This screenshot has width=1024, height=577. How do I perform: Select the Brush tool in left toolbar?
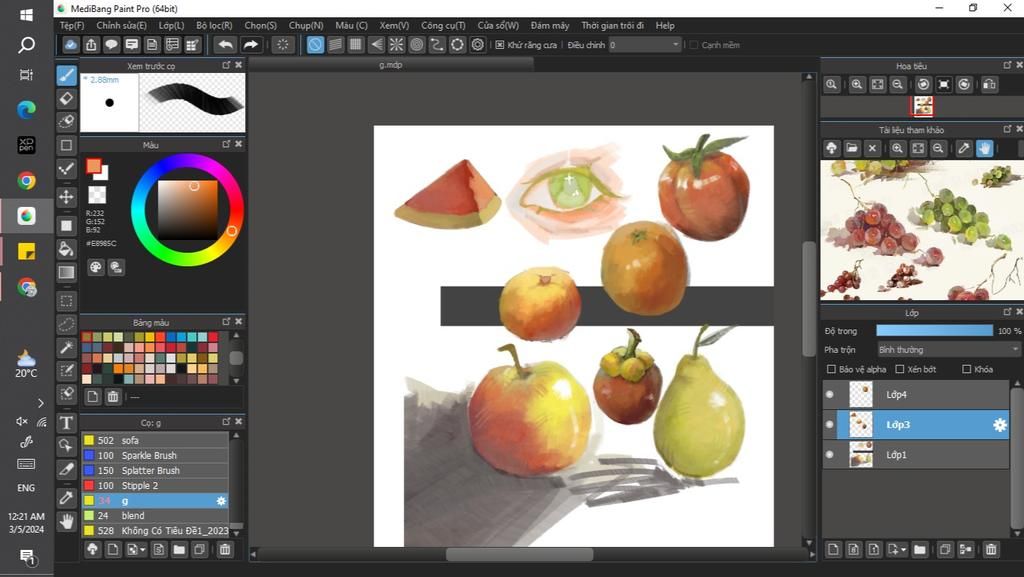[67, 76]
